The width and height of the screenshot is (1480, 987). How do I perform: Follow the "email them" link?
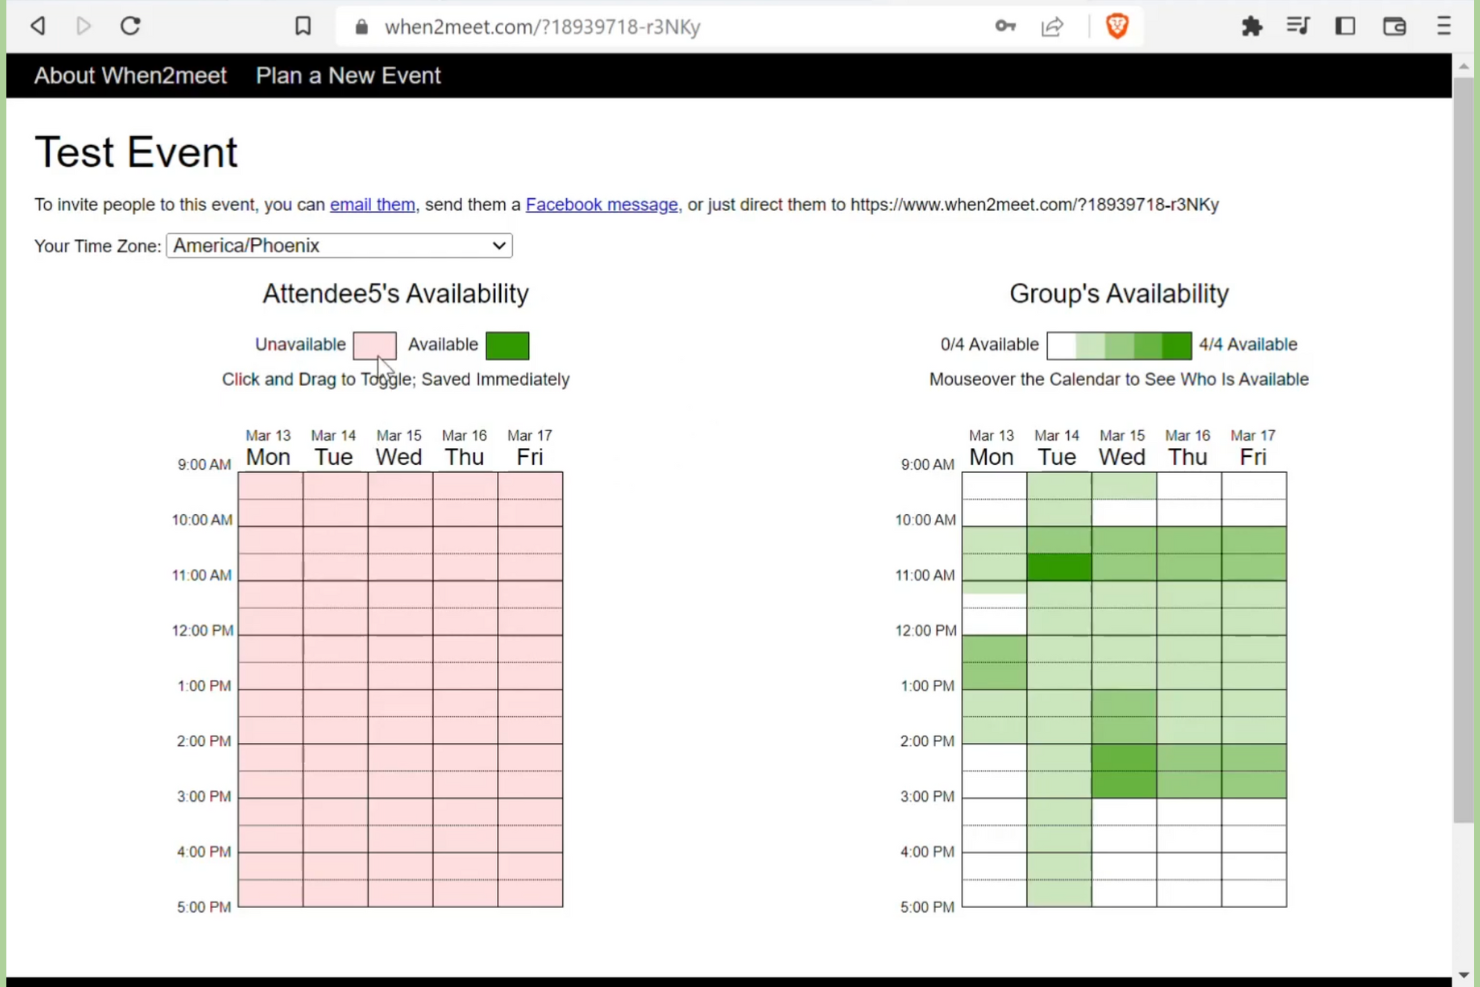click(x=372, y=205)
